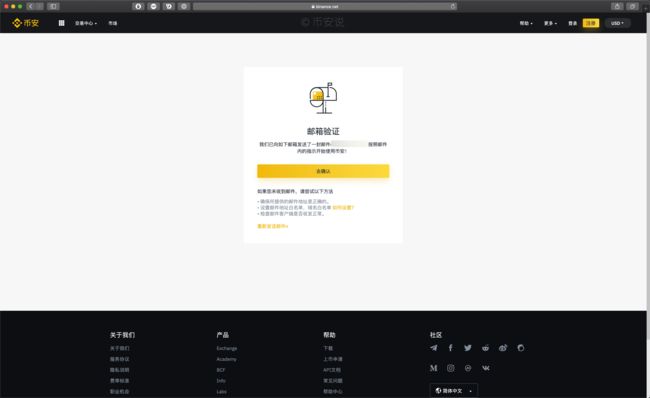The image size is (650, 398).
Task: Open the footer Academy link
Action: [226, 359]
